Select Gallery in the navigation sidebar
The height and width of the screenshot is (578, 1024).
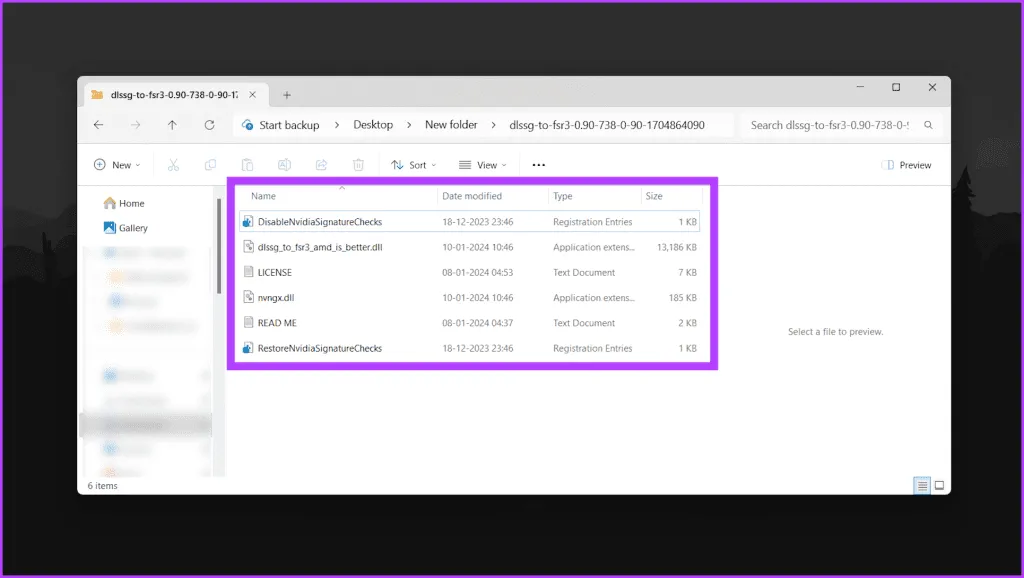coord(132,228)
